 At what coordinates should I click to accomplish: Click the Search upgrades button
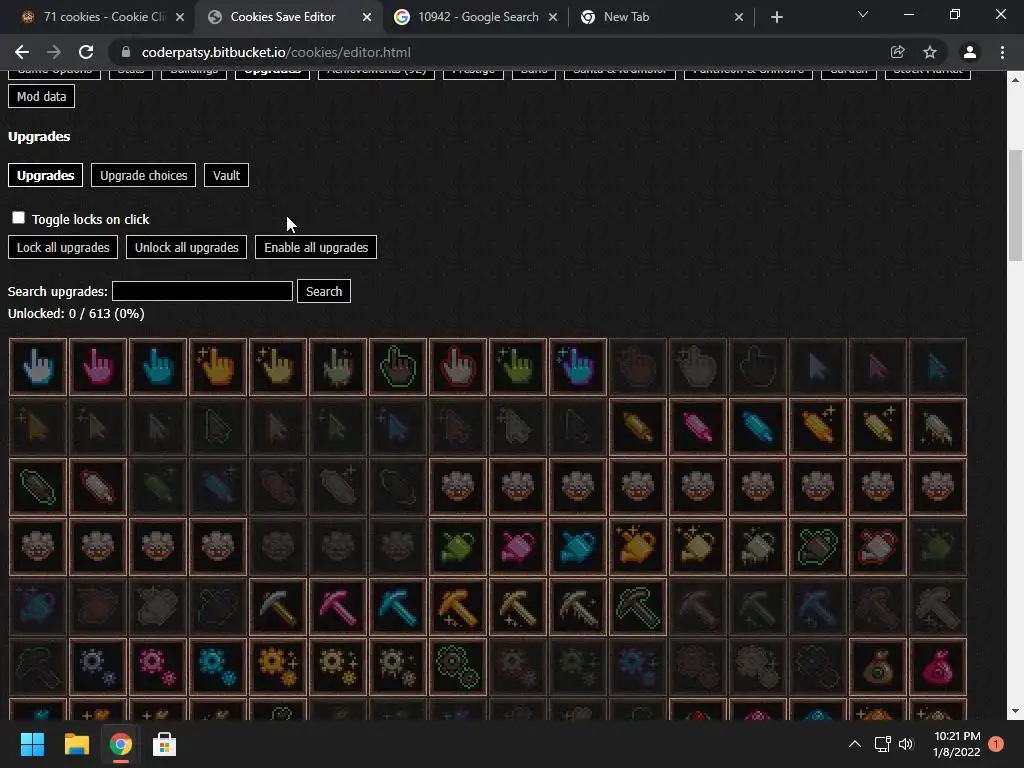tap(324, 291)
